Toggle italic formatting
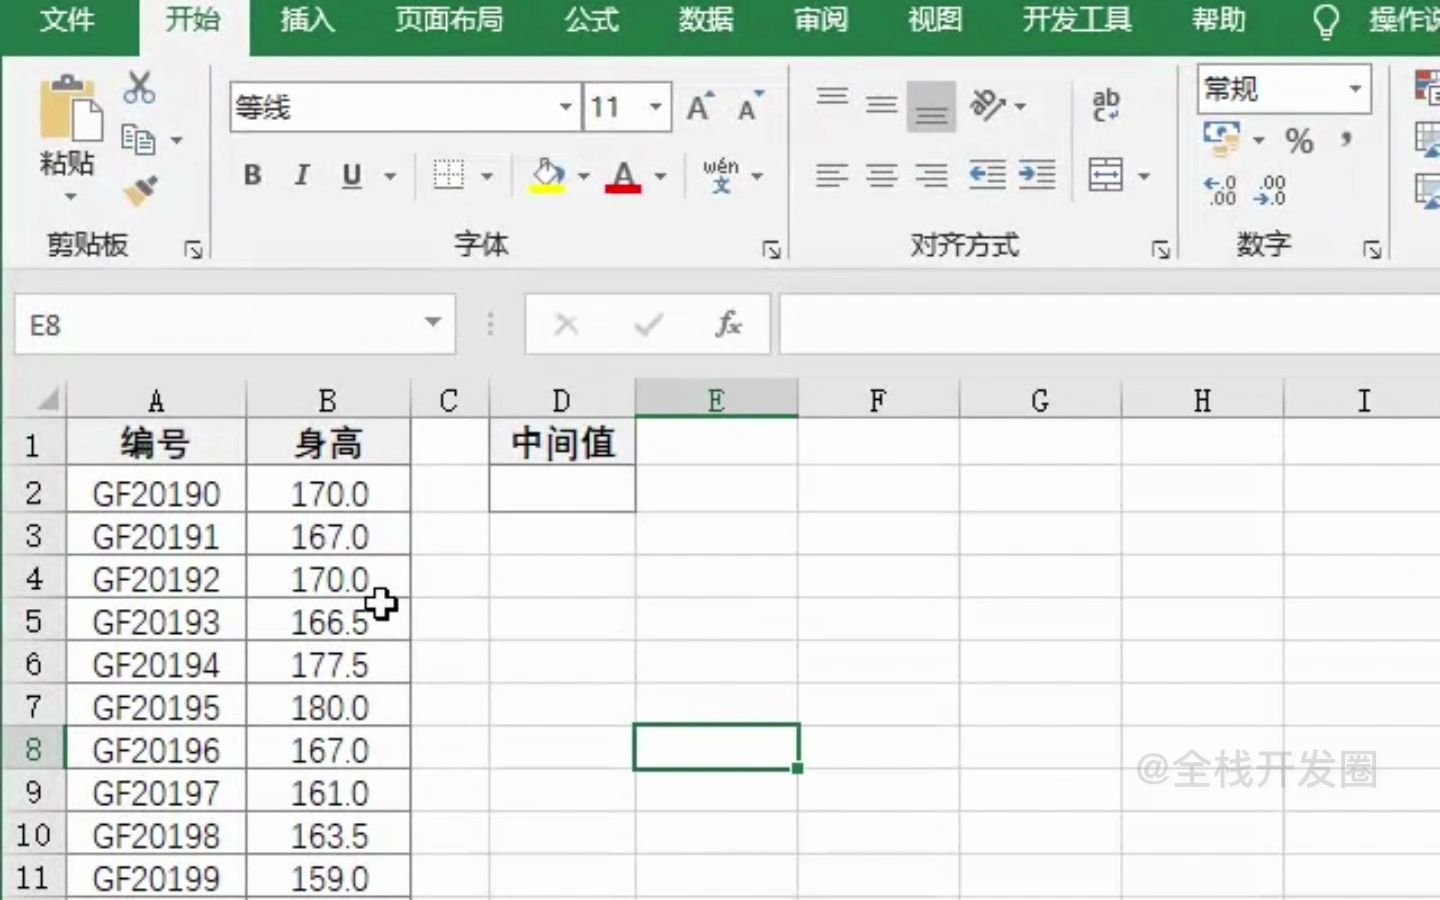 pos(302,176)
